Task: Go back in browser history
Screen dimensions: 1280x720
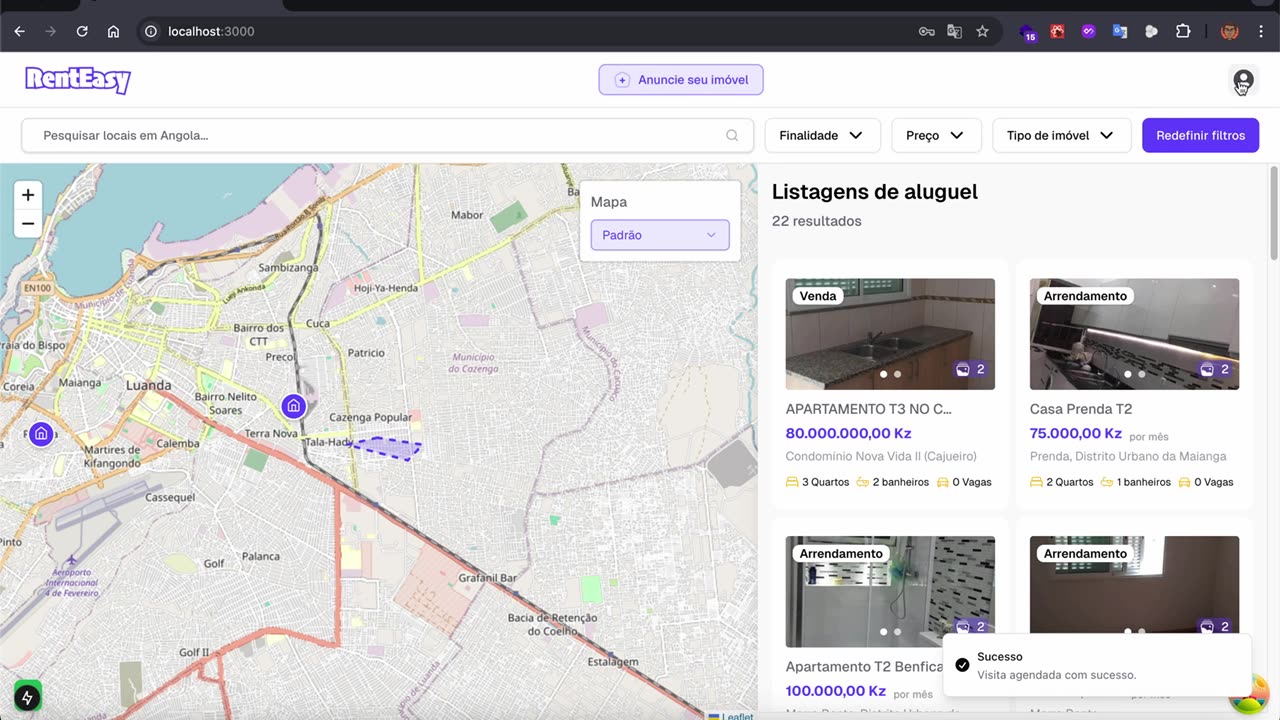Action: coord(19,31)
